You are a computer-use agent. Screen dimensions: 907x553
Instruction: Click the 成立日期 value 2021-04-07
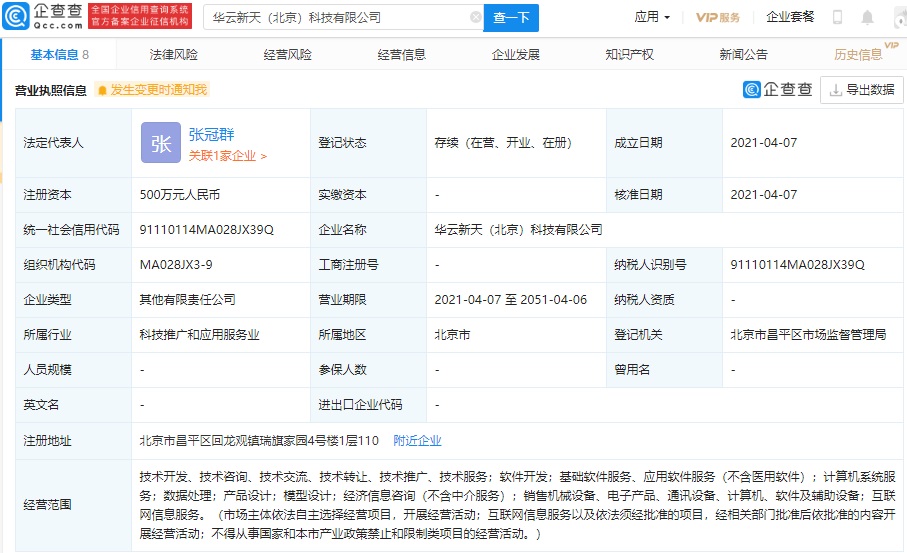tap(764, 143)
